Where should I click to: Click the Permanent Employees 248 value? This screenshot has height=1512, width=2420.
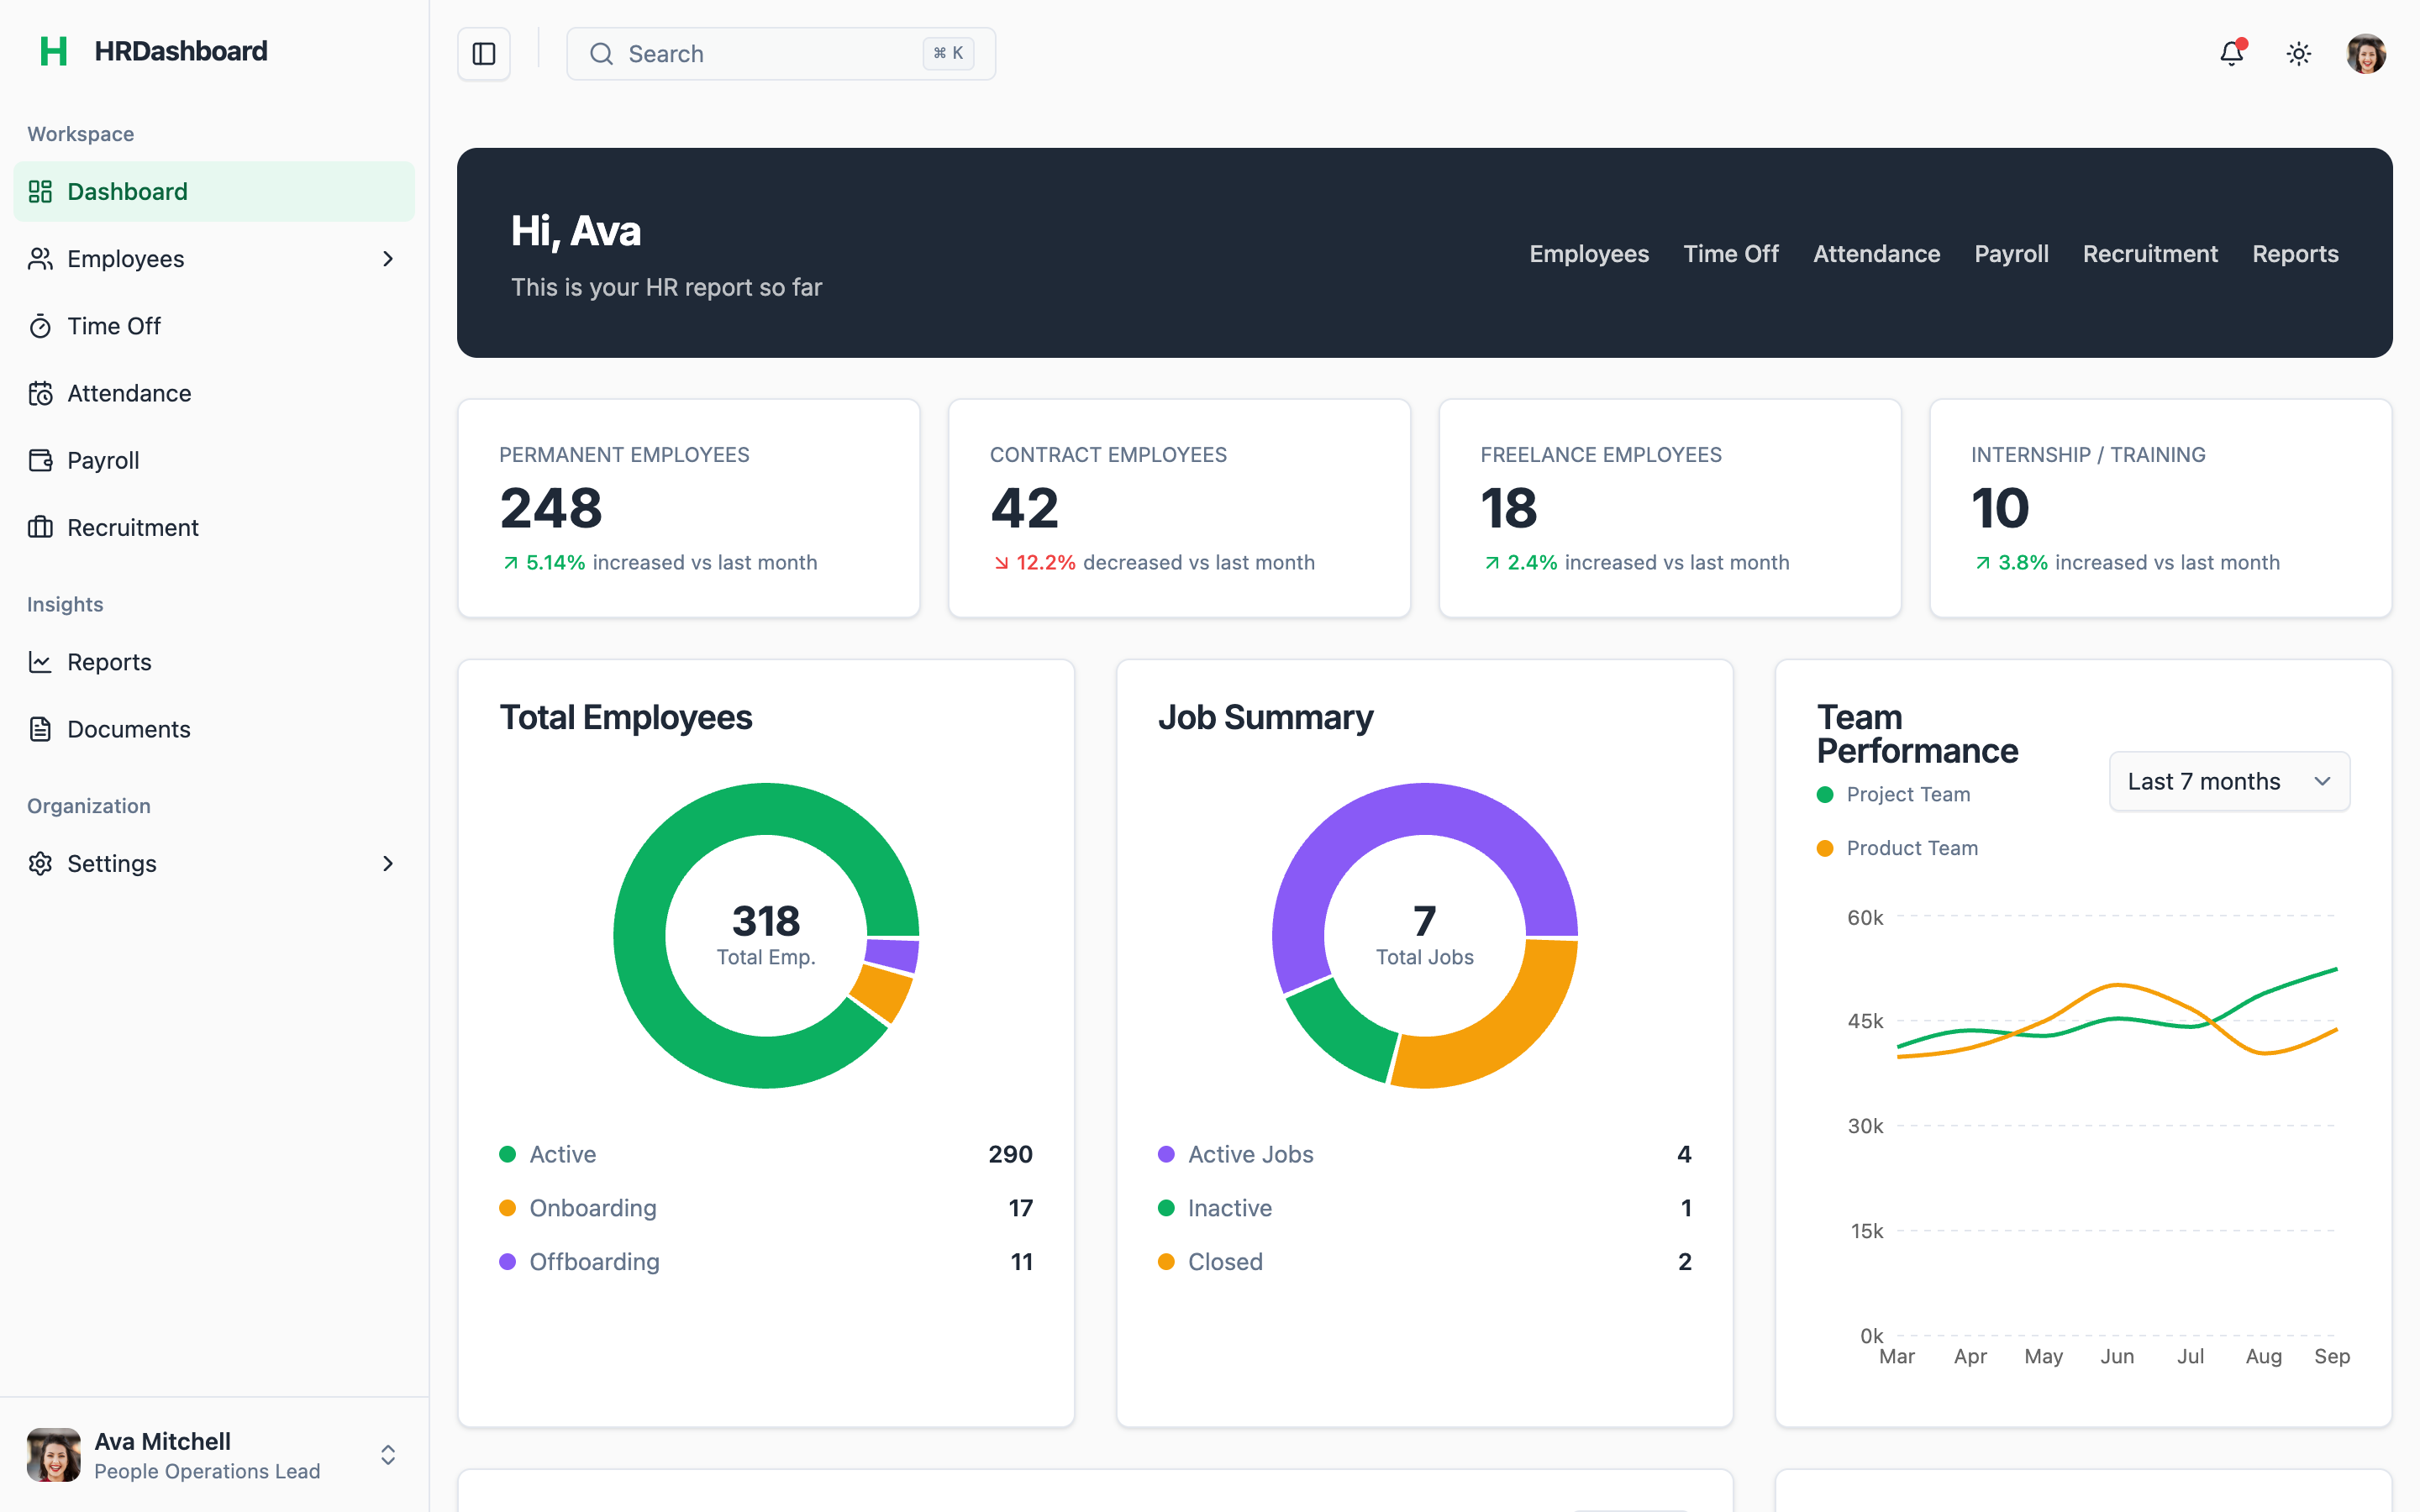pyautogui.click(x=551, y=508)
